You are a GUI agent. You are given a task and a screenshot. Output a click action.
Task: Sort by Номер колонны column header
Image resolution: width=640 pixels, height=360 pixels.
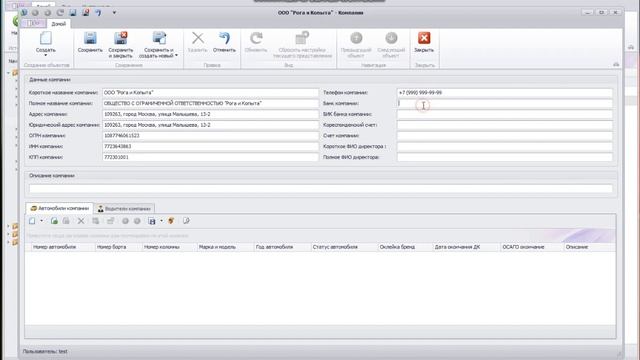(168, 247)
